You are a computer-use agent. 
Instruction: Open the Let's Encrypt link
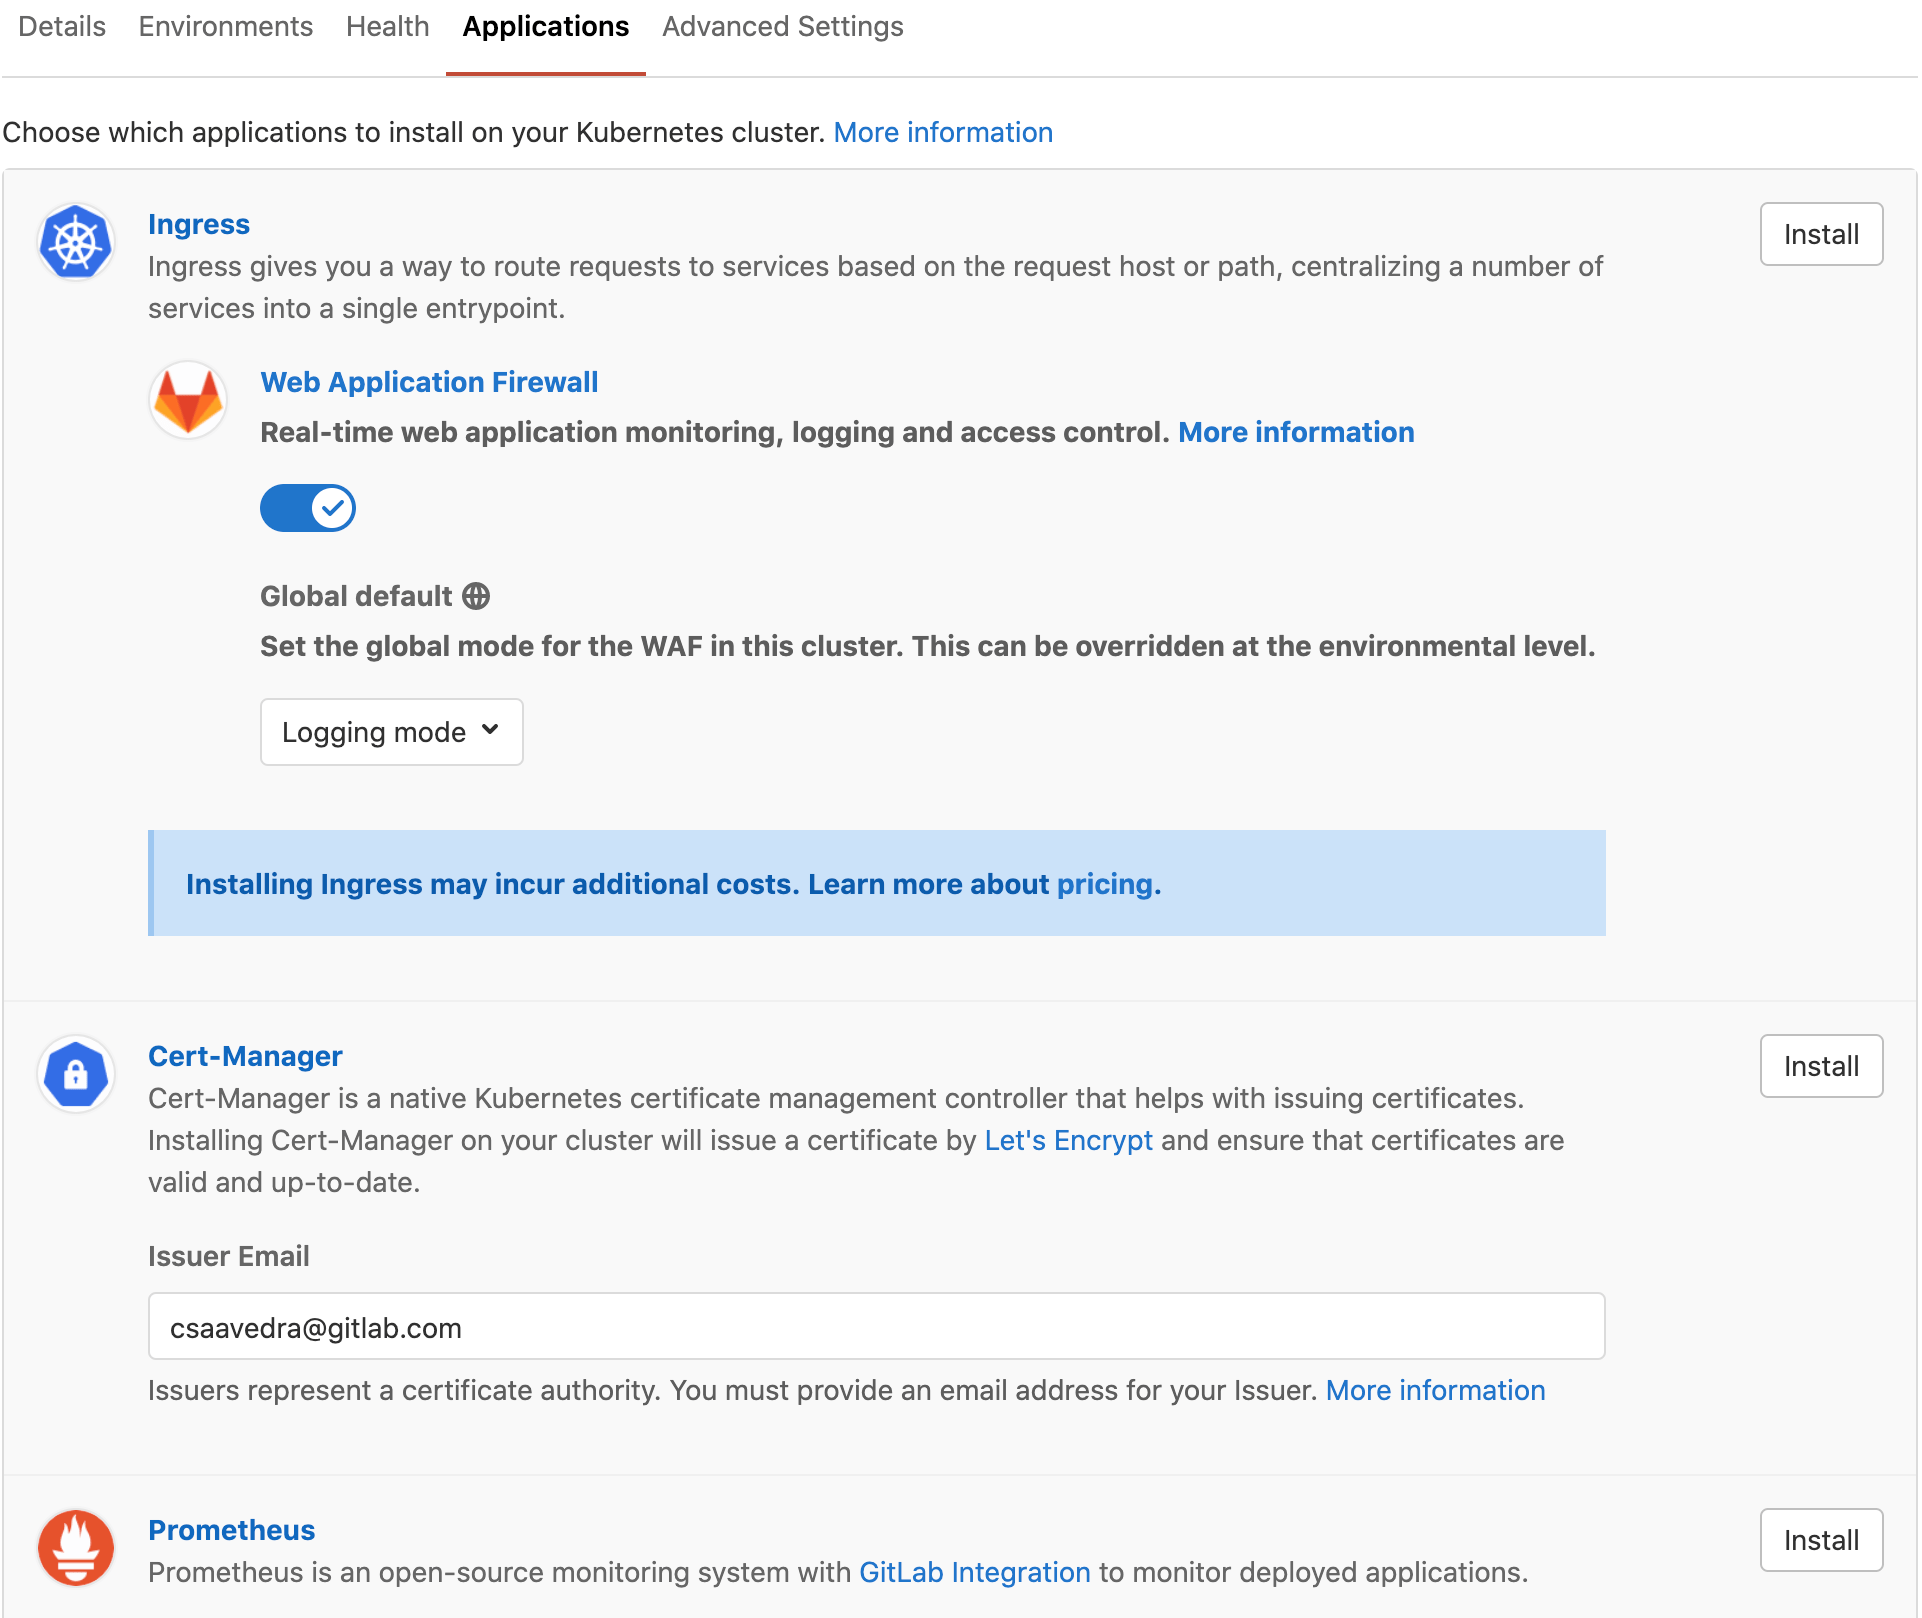click(1068, 1141)
